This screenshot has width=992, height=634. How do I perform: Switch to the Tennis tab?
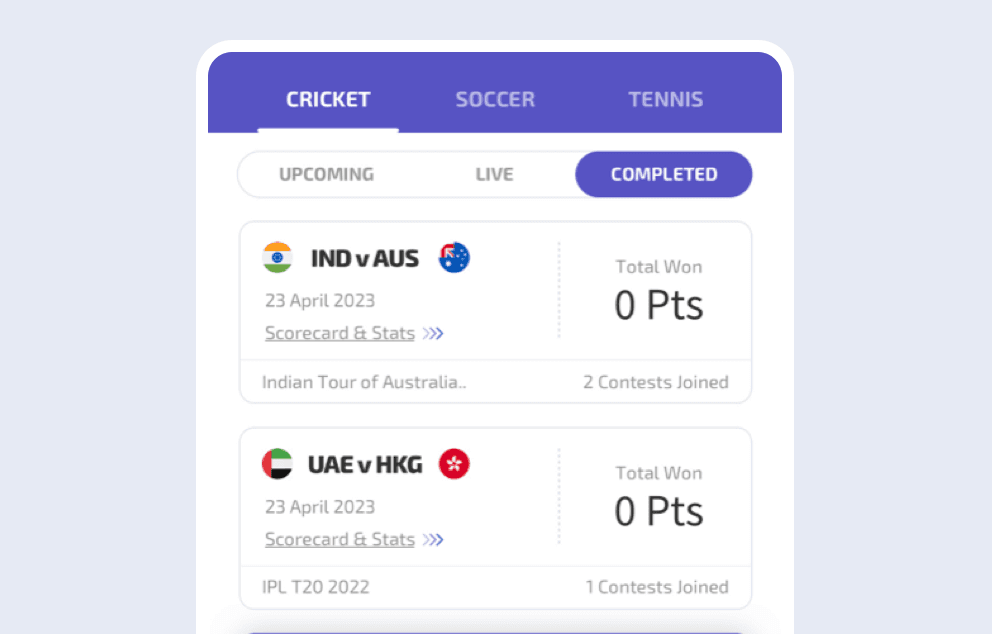[x=665, y=98]
